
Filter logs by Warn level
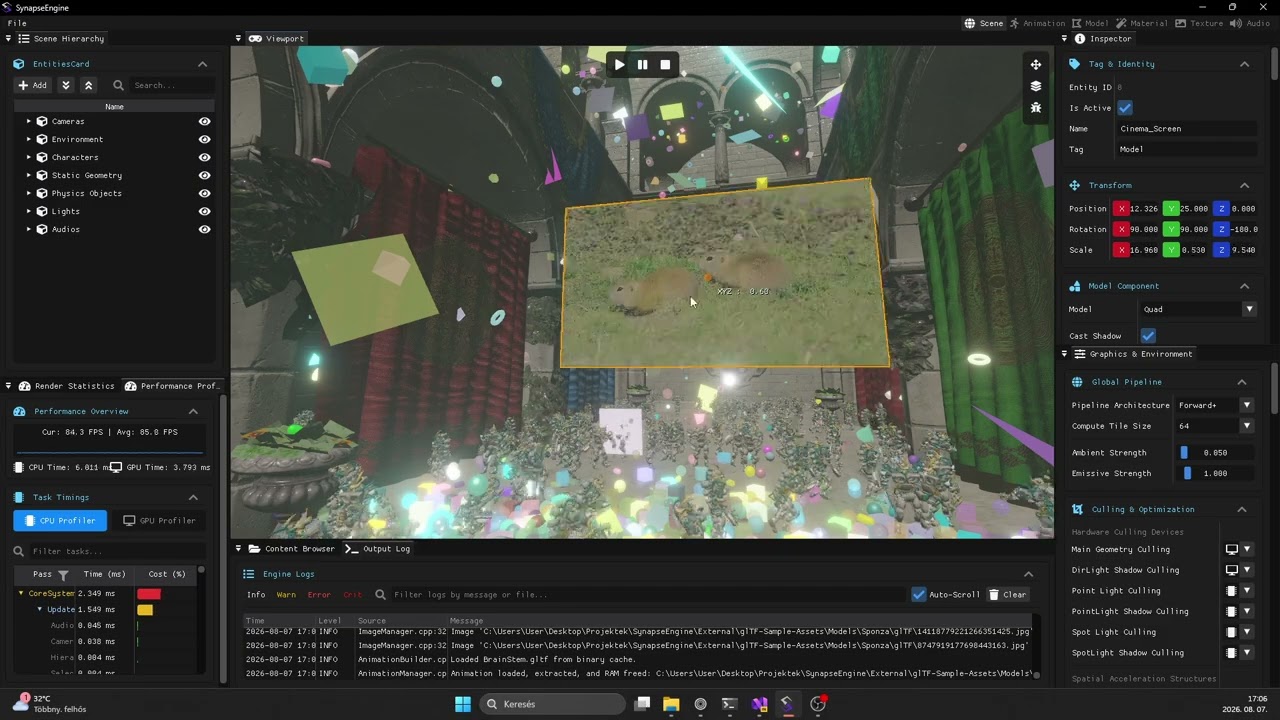[x=286, y=595]
